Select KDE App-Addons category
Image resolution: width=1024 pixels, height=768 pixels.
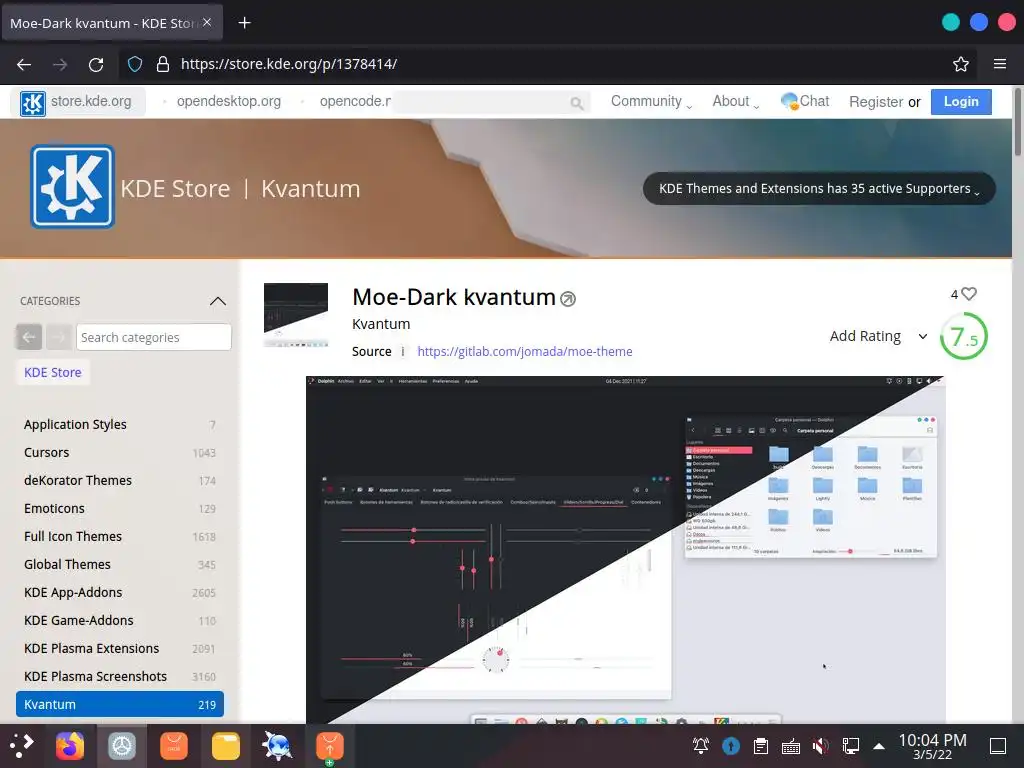(x=120, y=593)
